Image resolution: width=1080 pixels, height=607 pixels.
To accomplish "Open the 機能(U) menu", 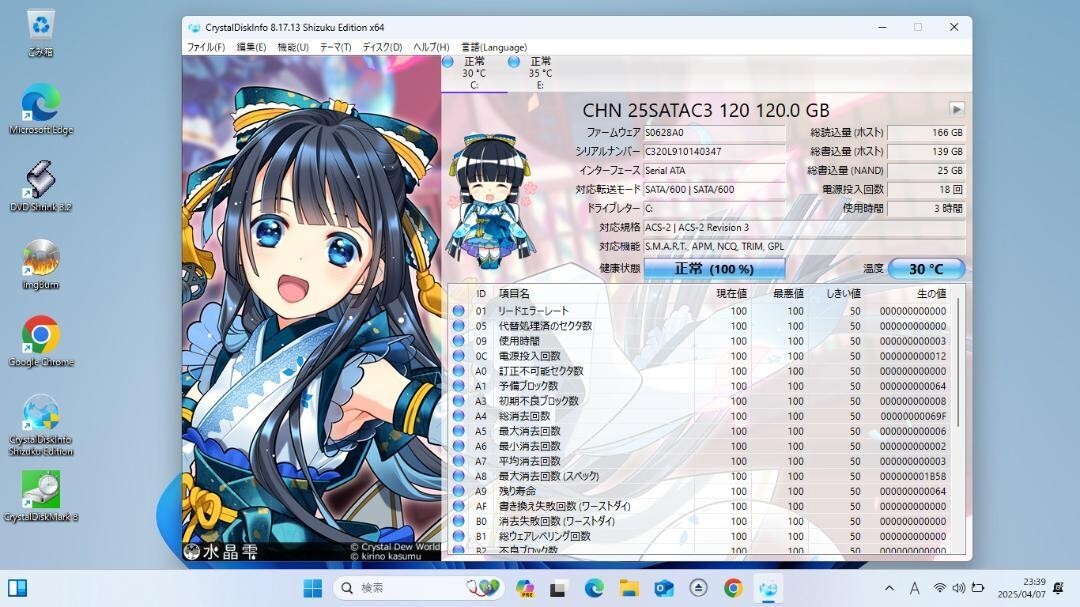I will tap(293, 47).
